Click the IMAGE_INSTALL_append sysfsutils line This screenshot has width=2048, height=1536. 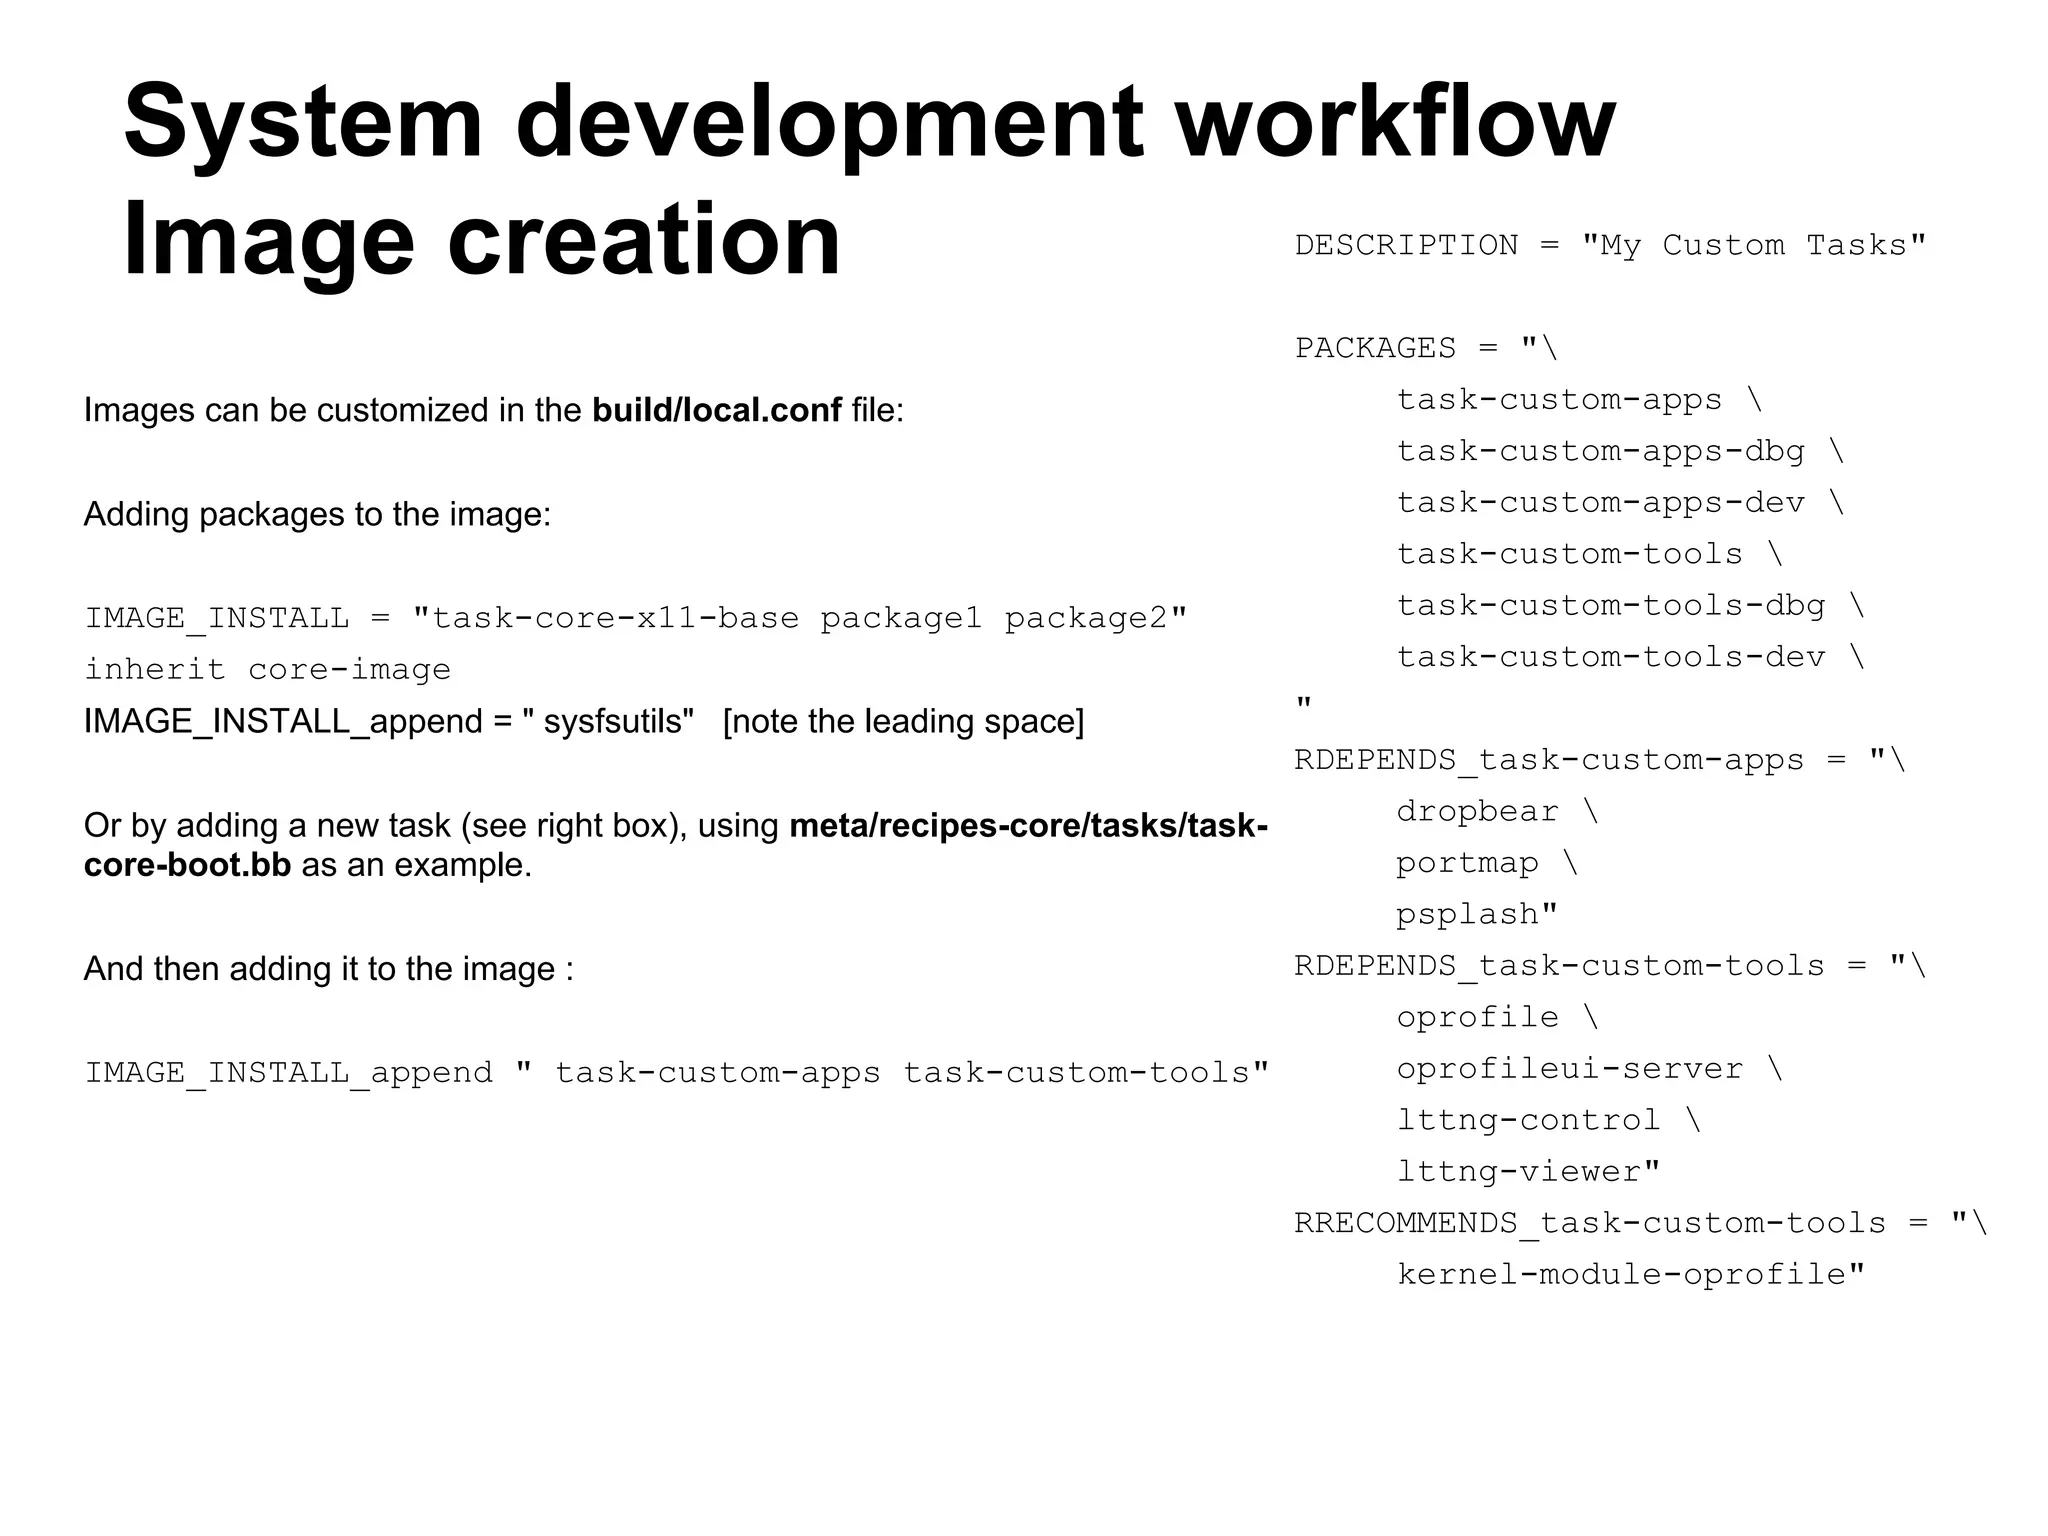388,721
